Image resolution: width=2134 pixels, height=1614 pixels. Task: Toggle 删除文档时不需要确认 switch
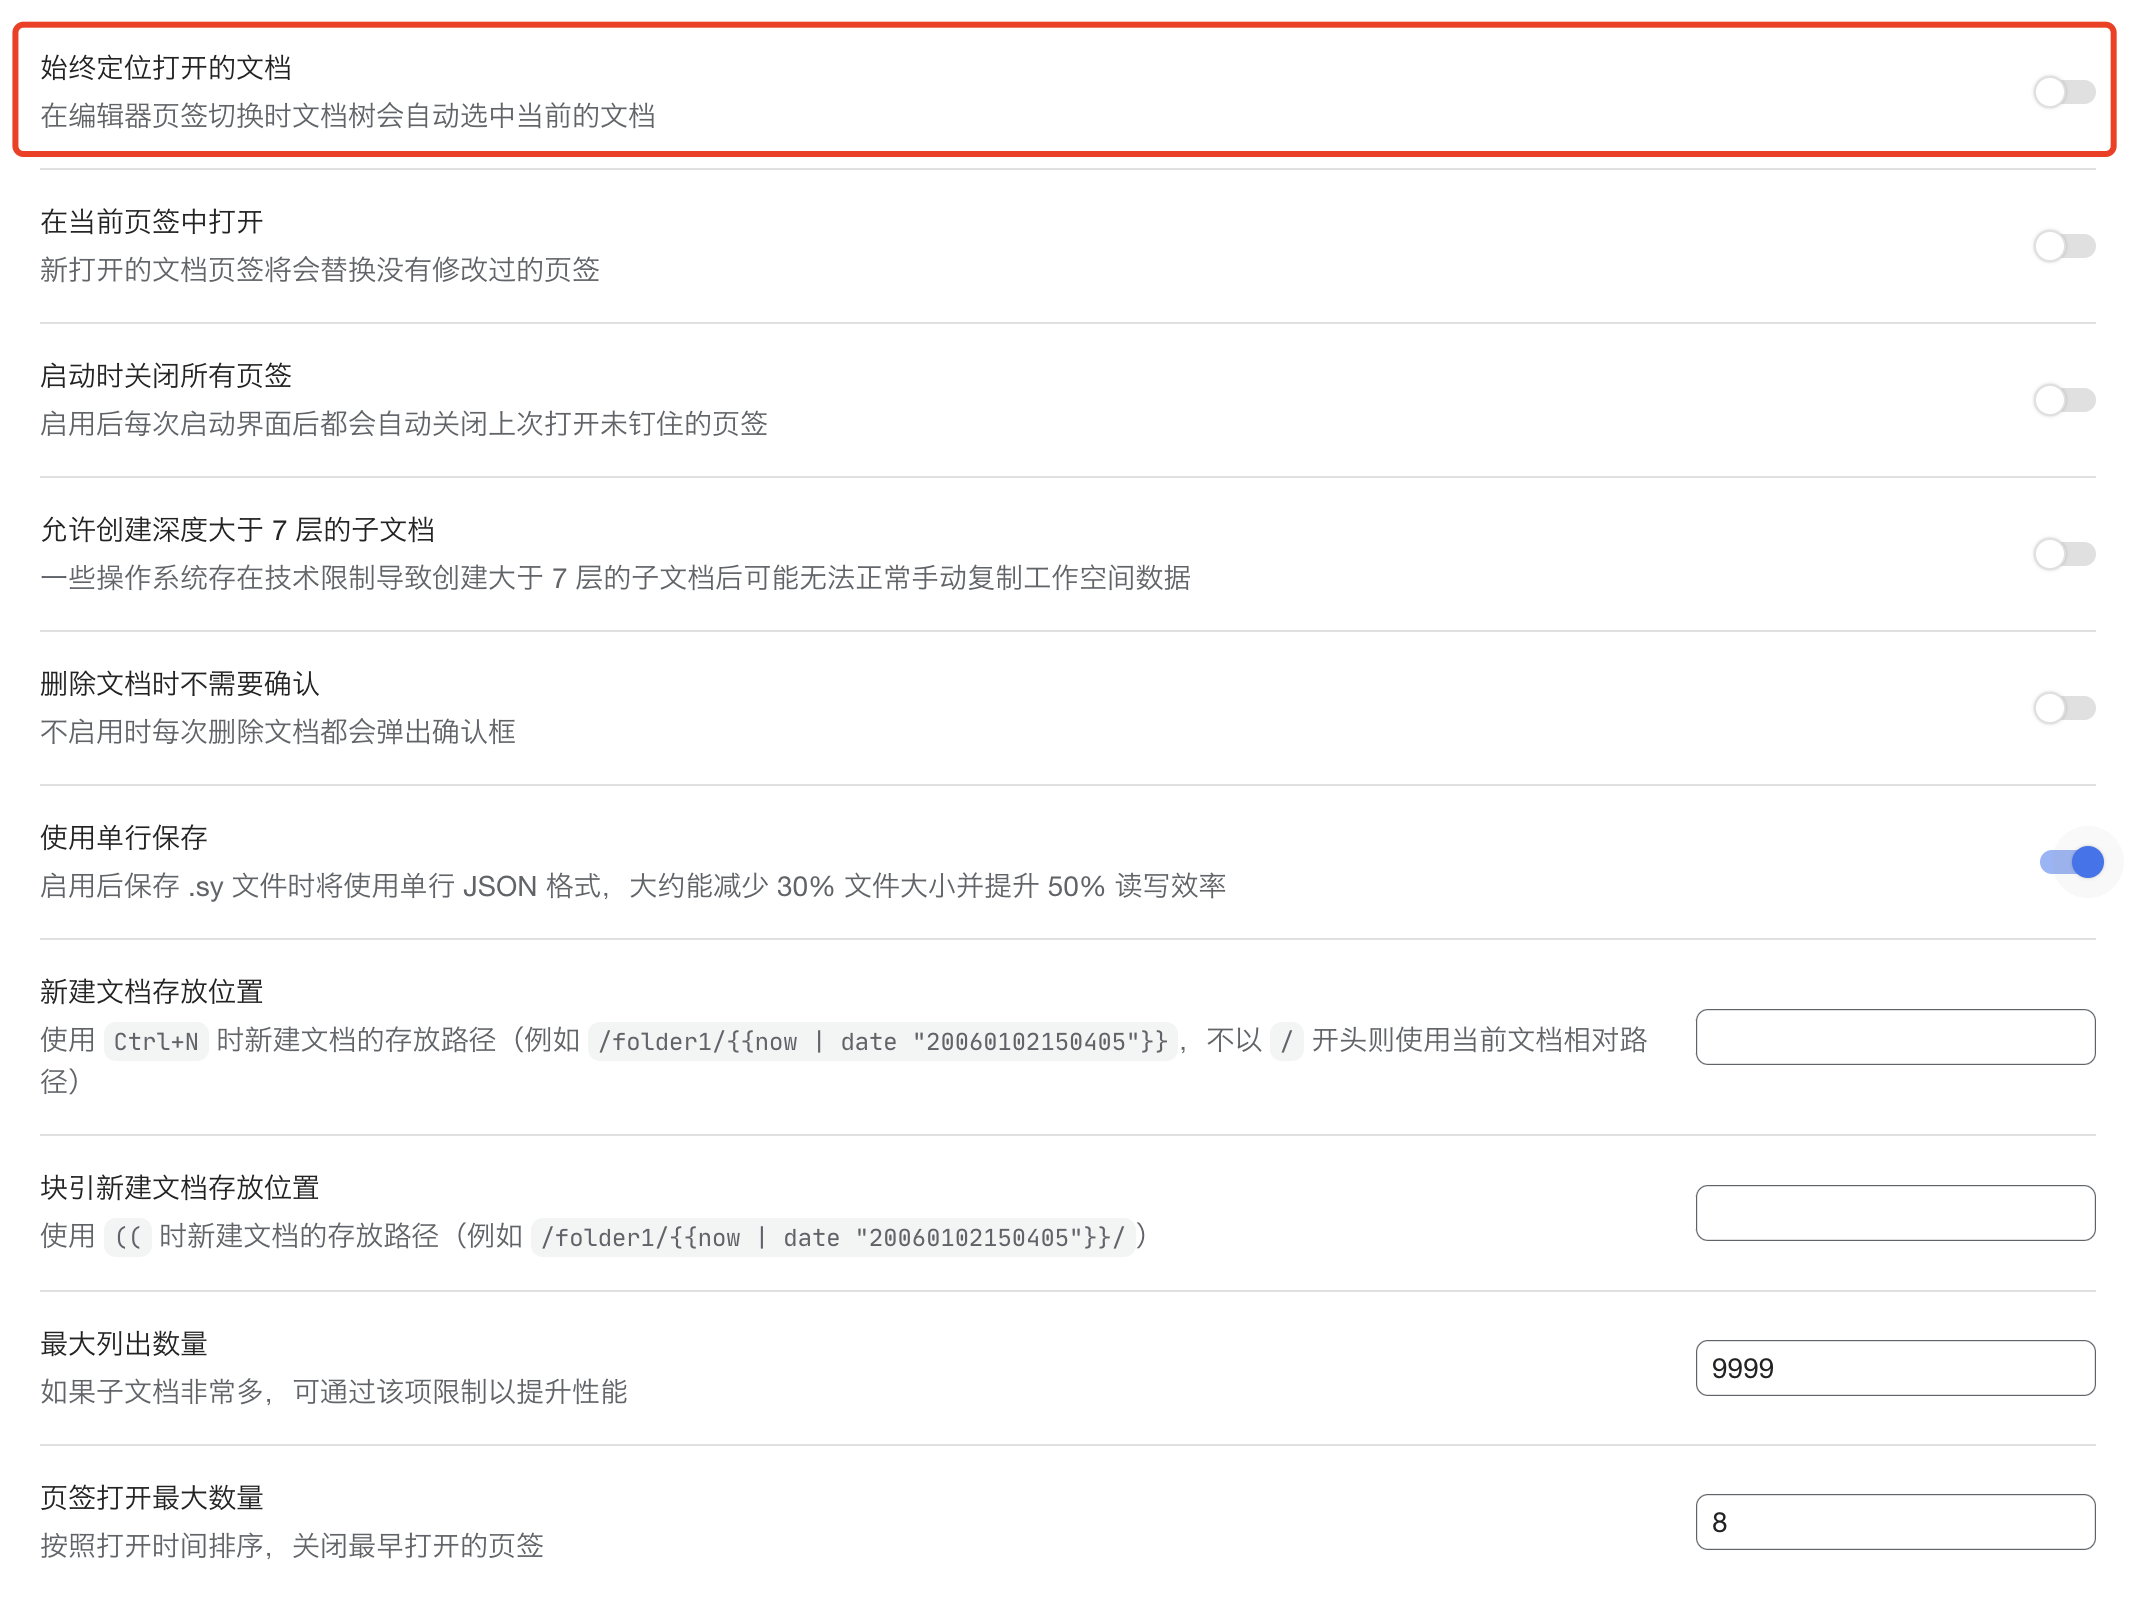pyautogui.click(x=2064, y=708)
